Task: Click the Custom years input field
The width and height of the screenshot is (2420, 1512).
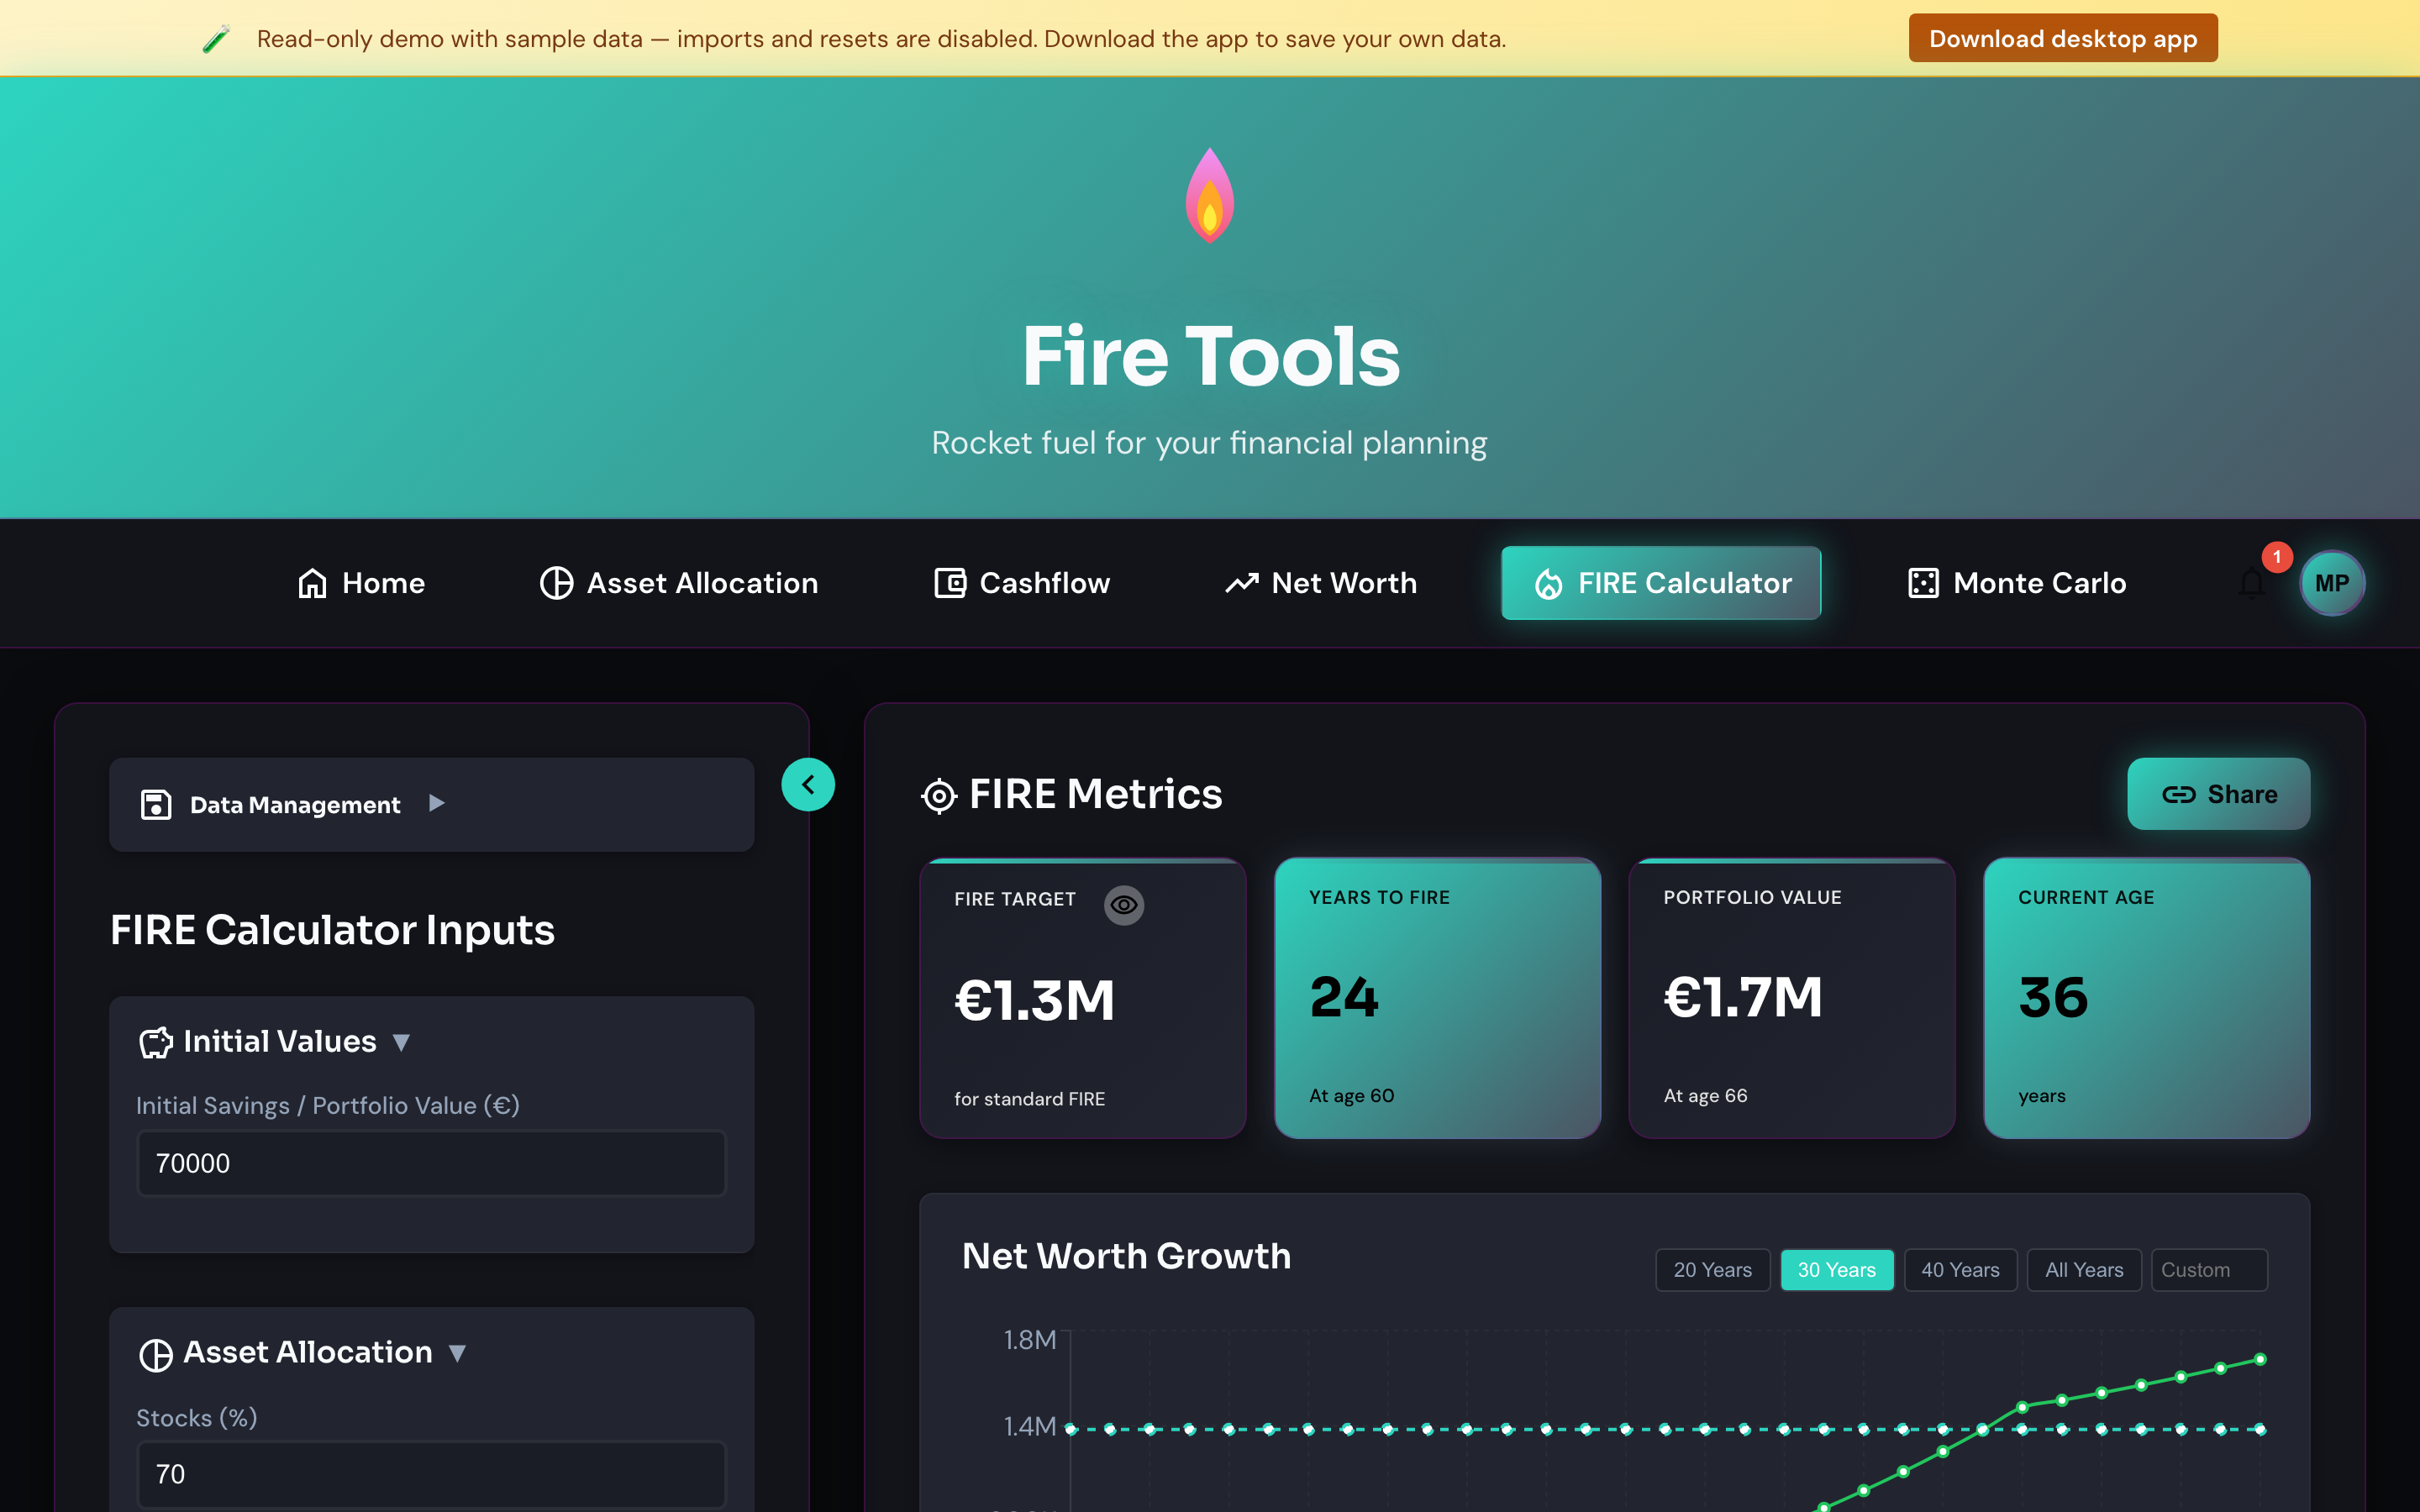Action: pyautogui.click(x=2209, y=1270)
